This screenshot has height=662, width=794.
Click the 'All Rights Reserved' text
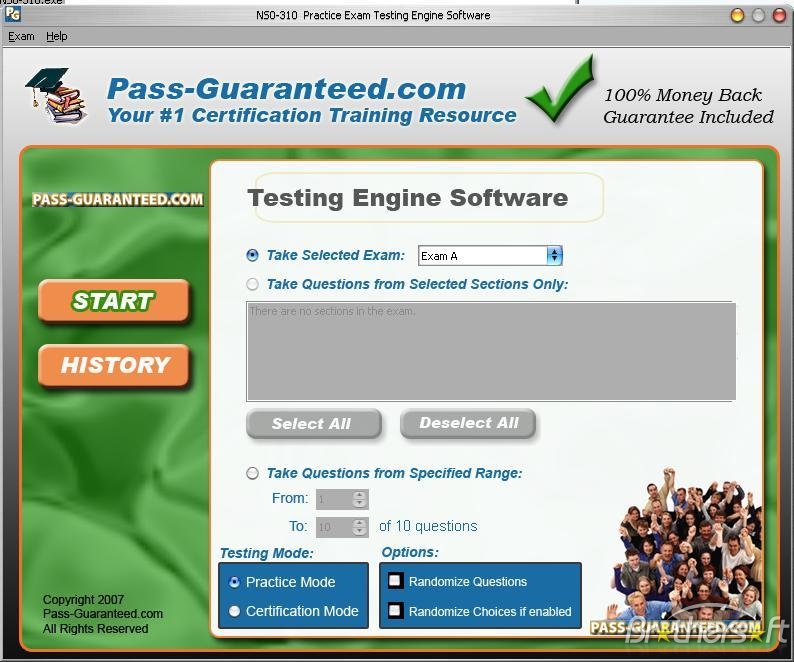tap(96, 629)
